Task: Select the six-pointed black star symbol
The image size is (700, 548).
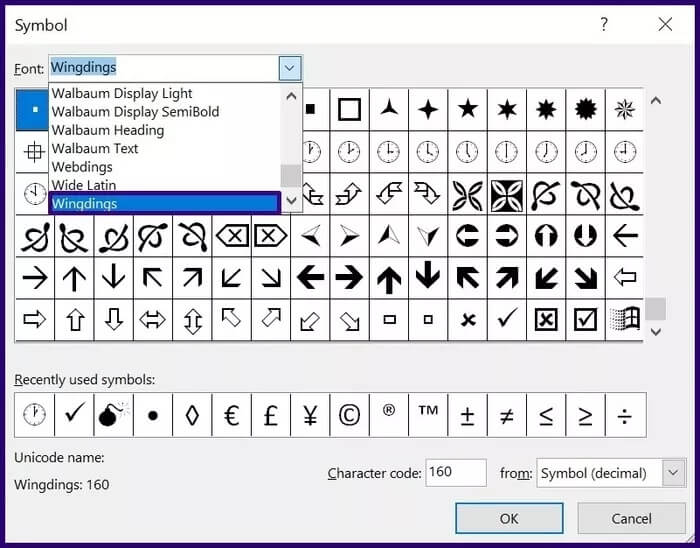Action: (x=507, y=109)
